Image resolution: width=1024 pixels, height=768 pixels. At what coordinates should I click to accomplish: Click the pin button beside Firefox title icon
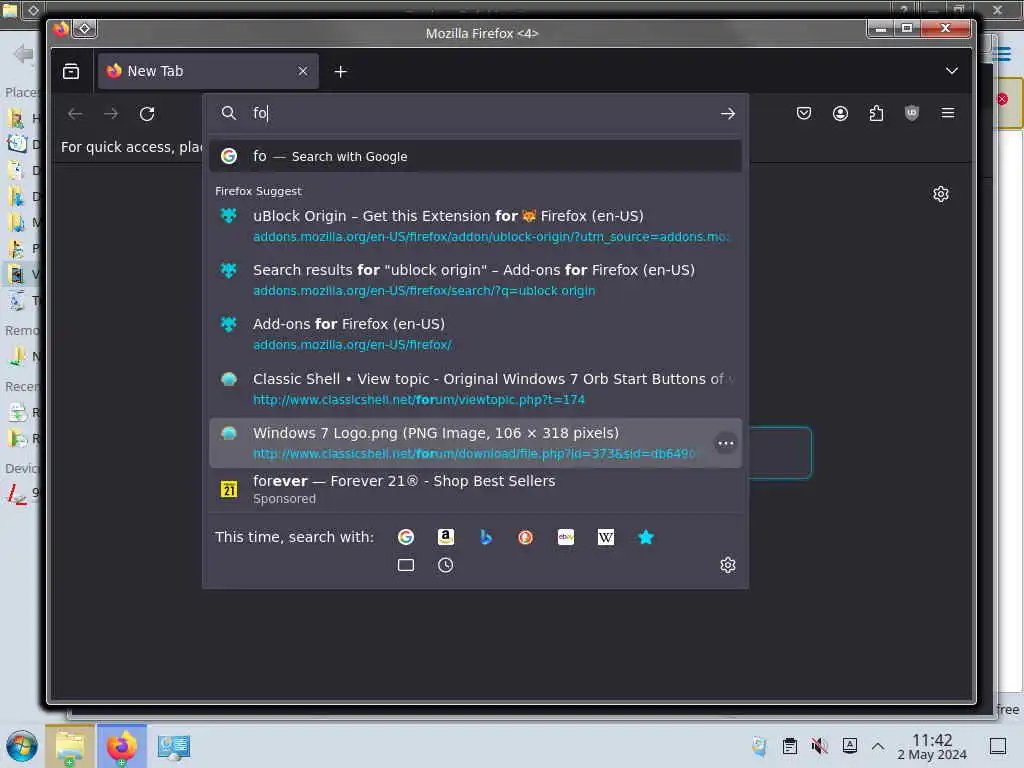coord(85,29)
